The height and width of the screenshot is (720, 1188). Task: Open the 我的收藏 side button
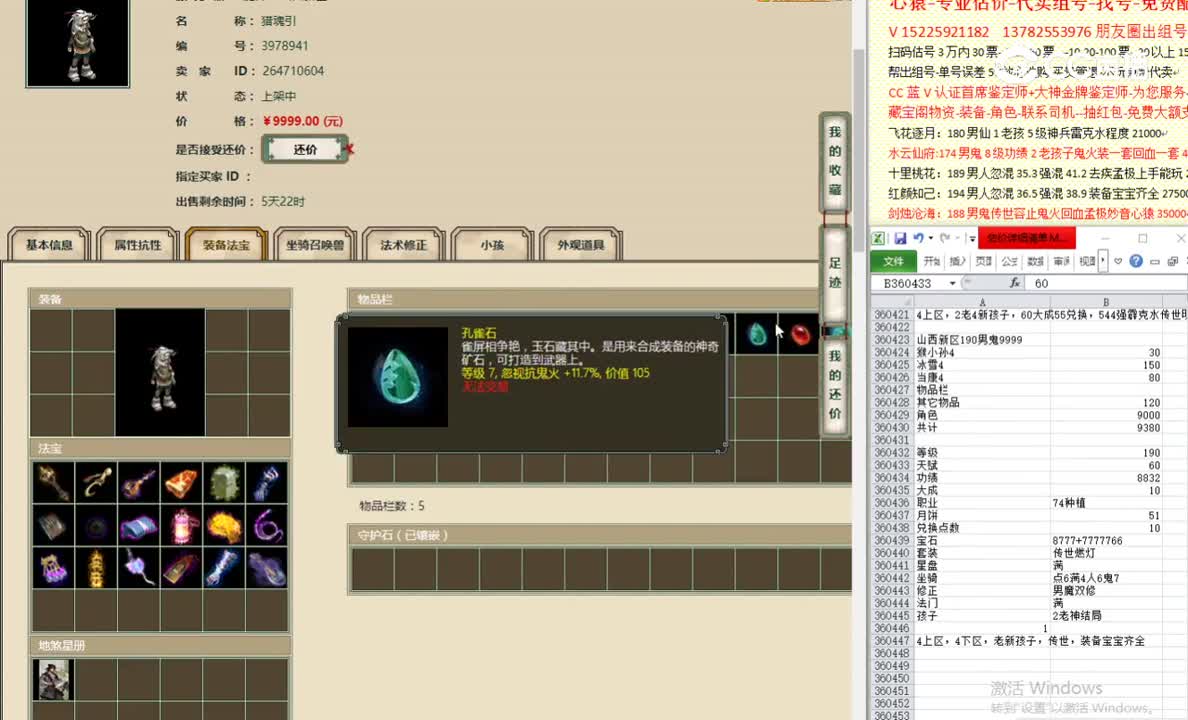[834, 161]
